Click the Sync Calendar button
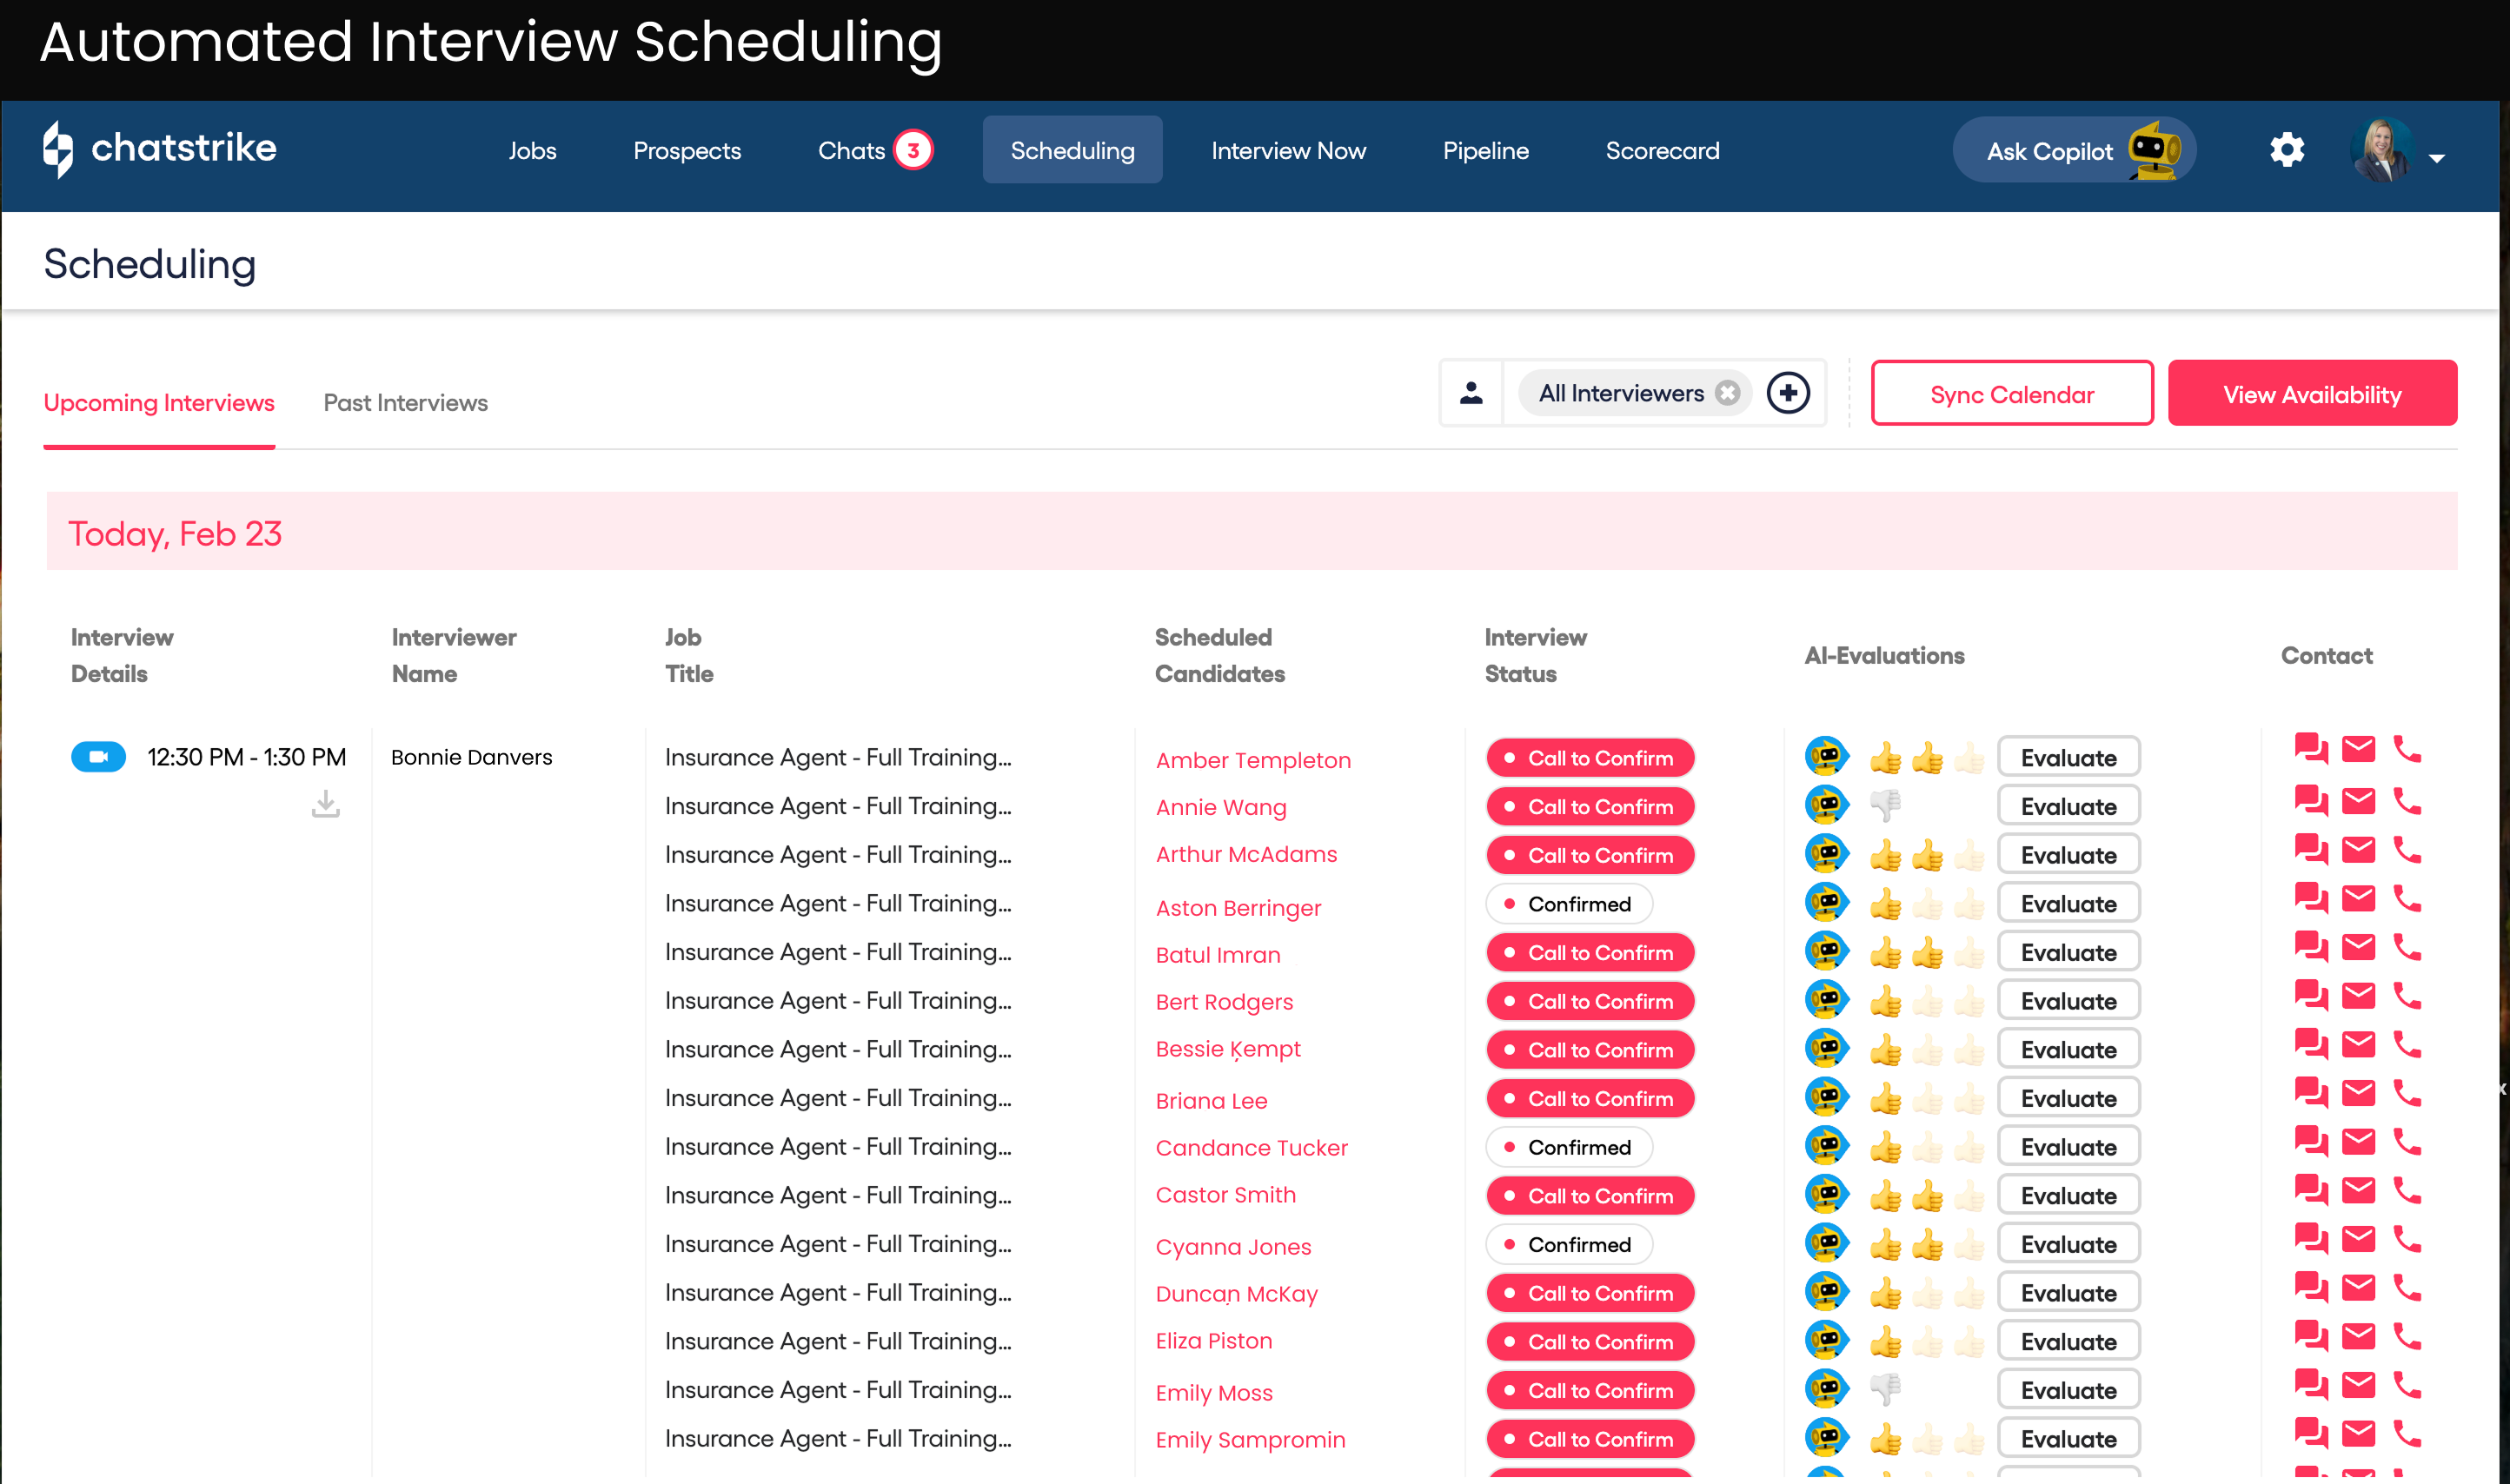The image size is (2510, 1484). [x=2011, y=394]
